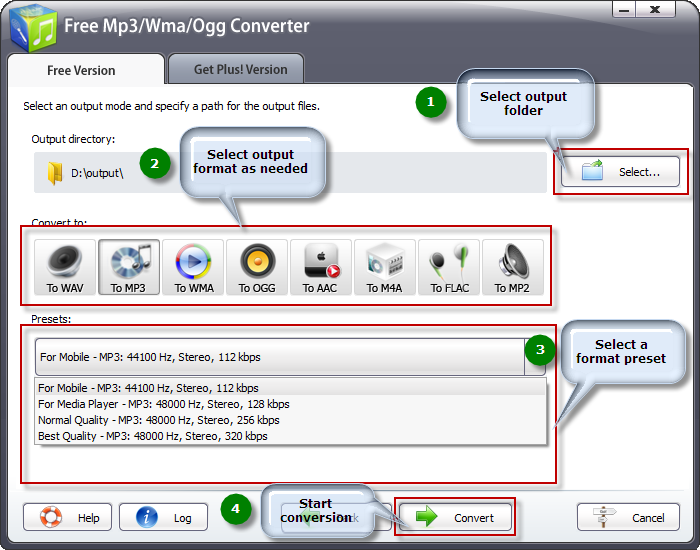Pick the To WMA converter icon
The height and width of the screenshot is (550, 700).
193,267
